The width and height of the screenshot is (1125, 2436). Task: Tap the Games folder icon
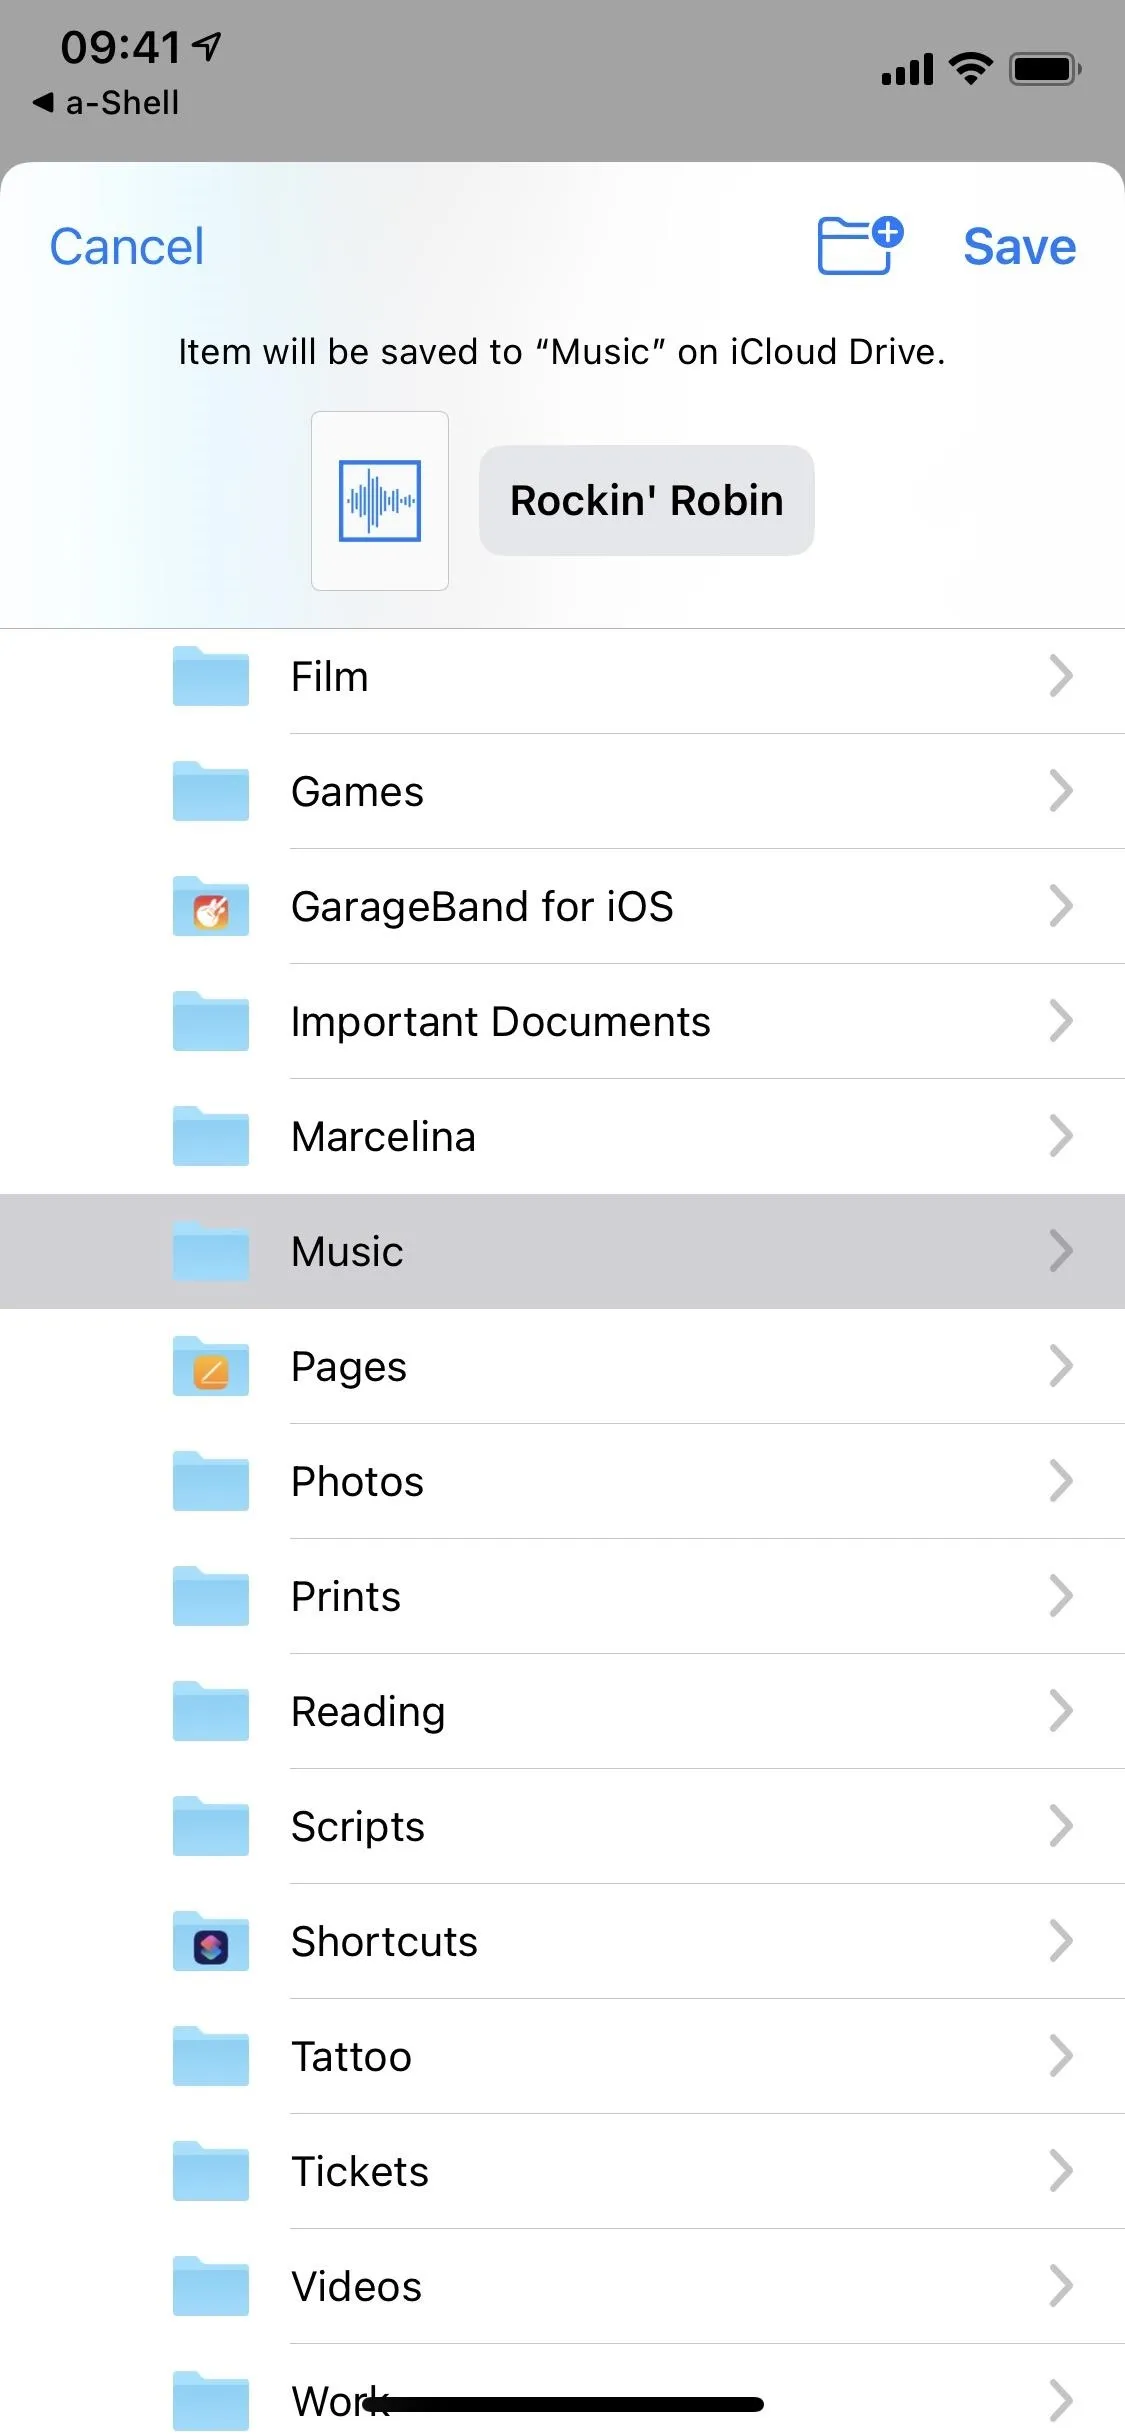[x=210, y=791]
